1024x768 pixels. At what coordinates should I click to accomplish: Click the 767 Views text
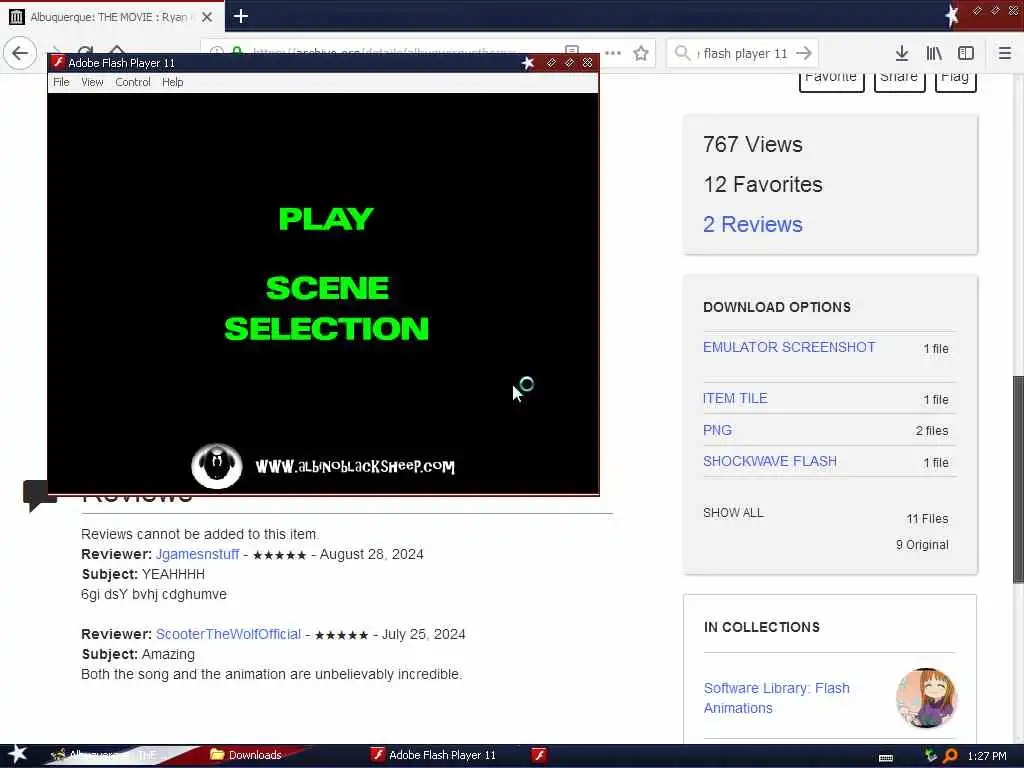click(x=752, y=144)
